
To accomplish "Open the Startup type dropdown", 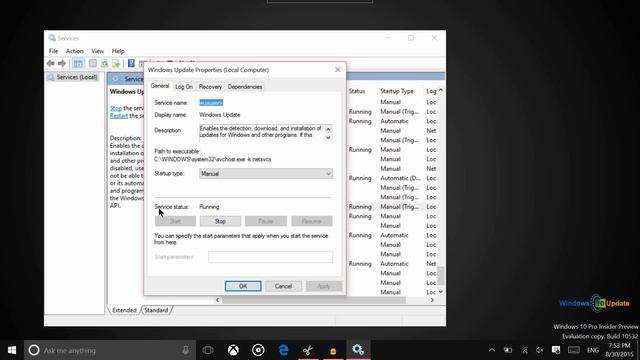I will pyautogui.click(x=266, y=173).
